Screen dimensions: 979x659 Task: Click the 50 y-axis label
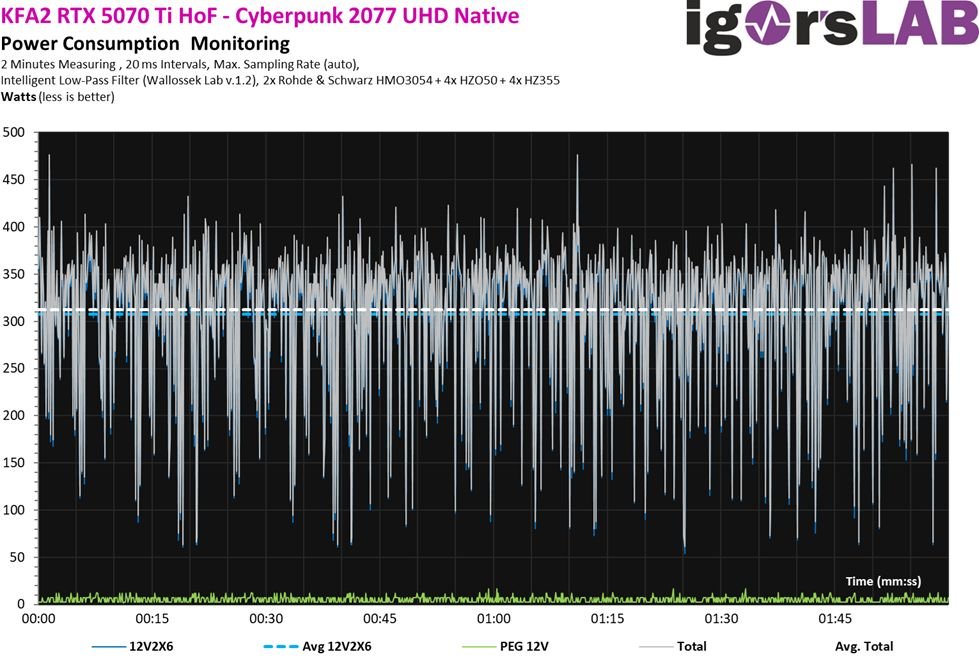click(x=17, y=557)
